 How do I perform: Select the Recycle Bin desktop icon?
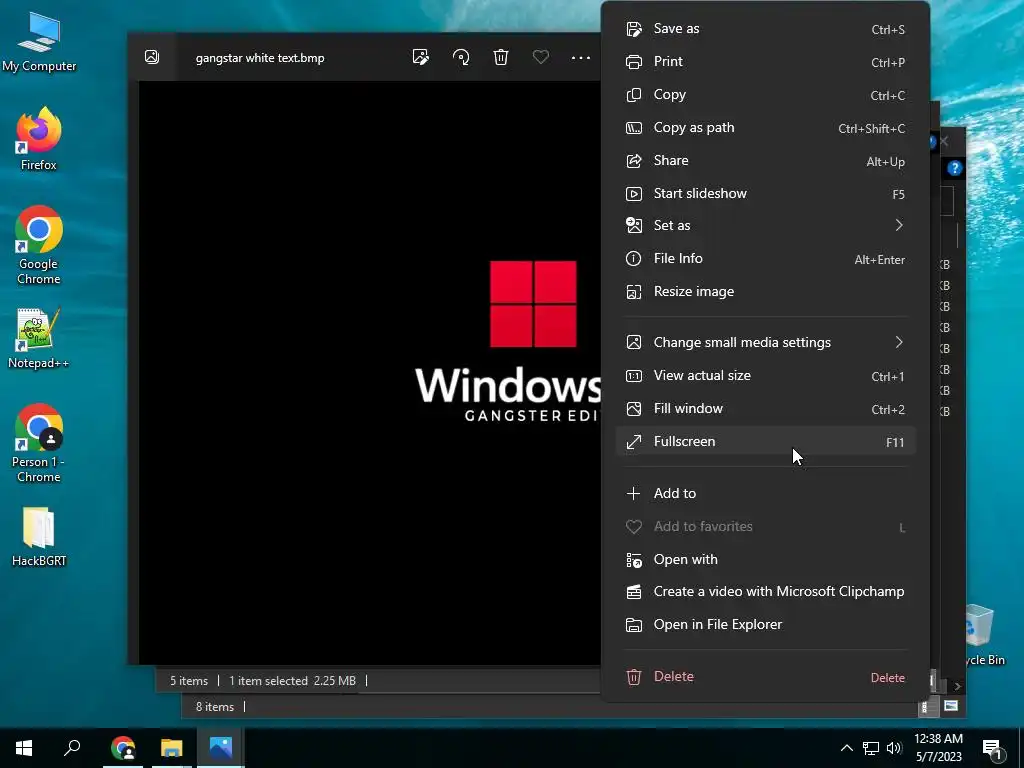point(985,635)
